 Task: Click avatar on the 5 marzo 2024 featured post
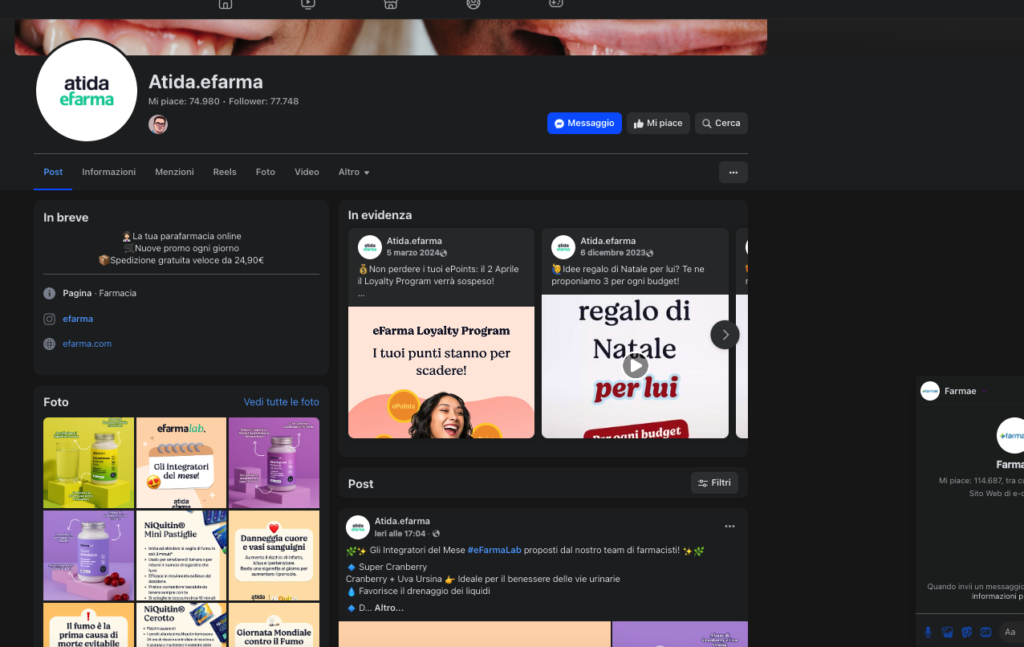370,247
